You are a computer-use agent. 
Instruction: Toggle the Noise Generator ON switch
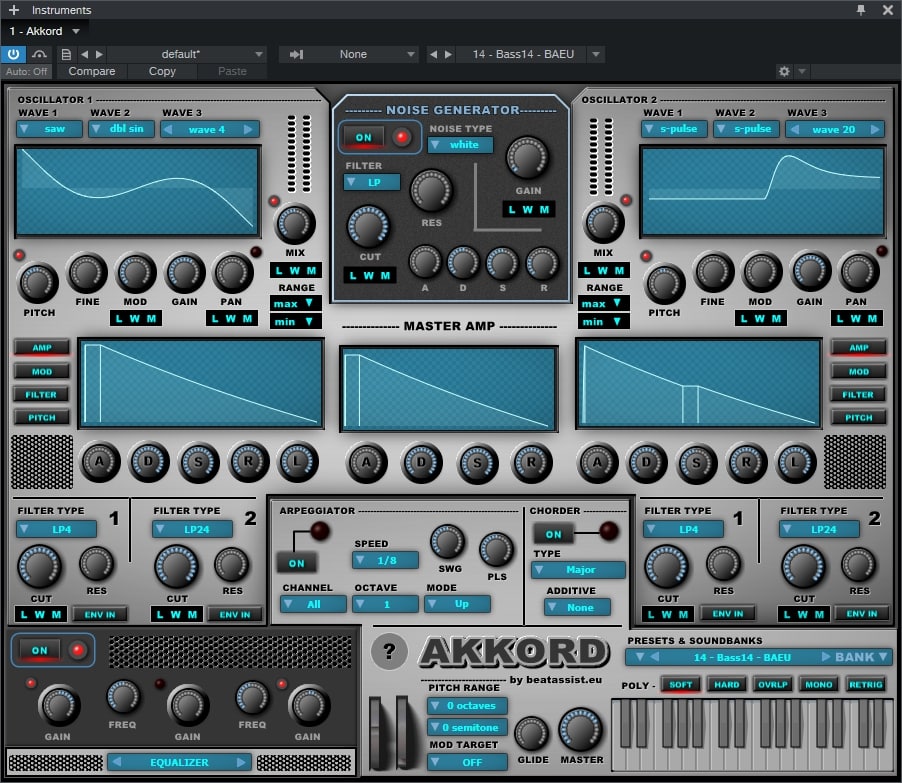coord(363,138)
